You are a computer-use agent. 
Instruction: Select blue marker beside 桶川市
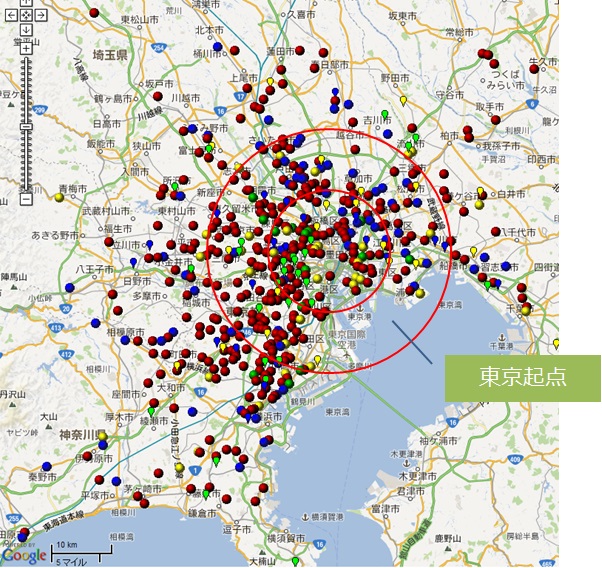click(x=218, y=46)
